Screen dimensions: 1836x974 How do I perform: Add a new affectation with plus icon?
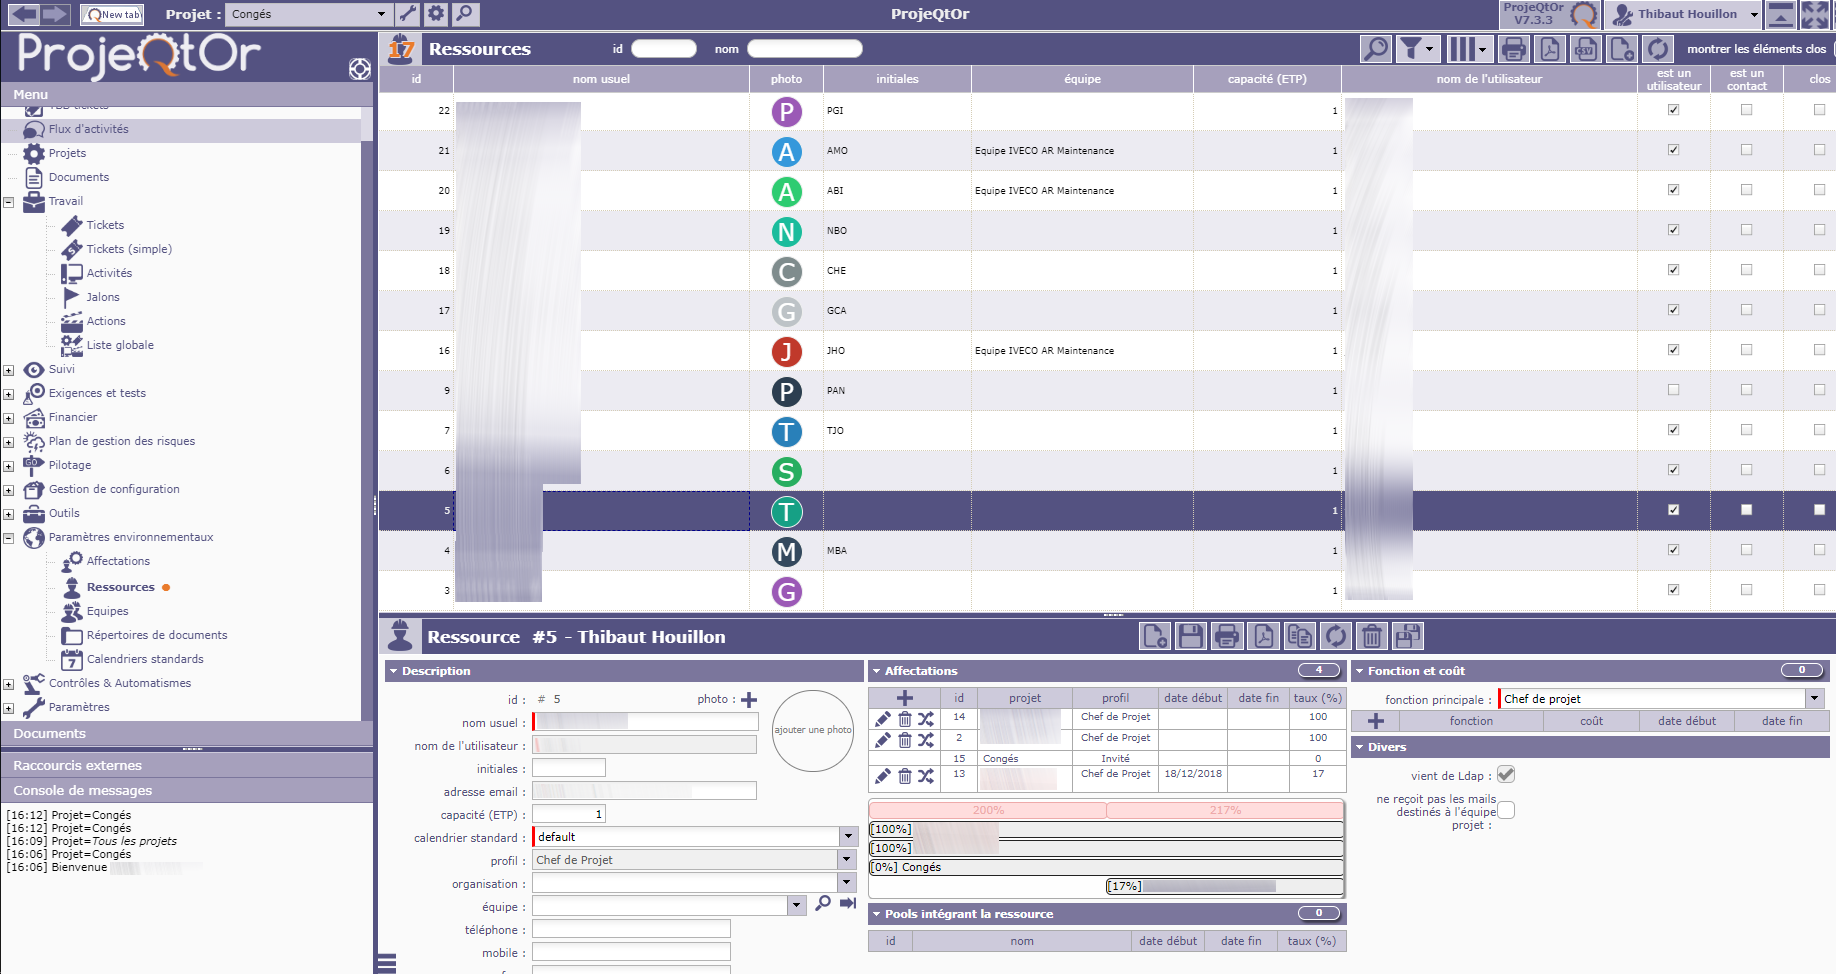(x=905, y=698)
